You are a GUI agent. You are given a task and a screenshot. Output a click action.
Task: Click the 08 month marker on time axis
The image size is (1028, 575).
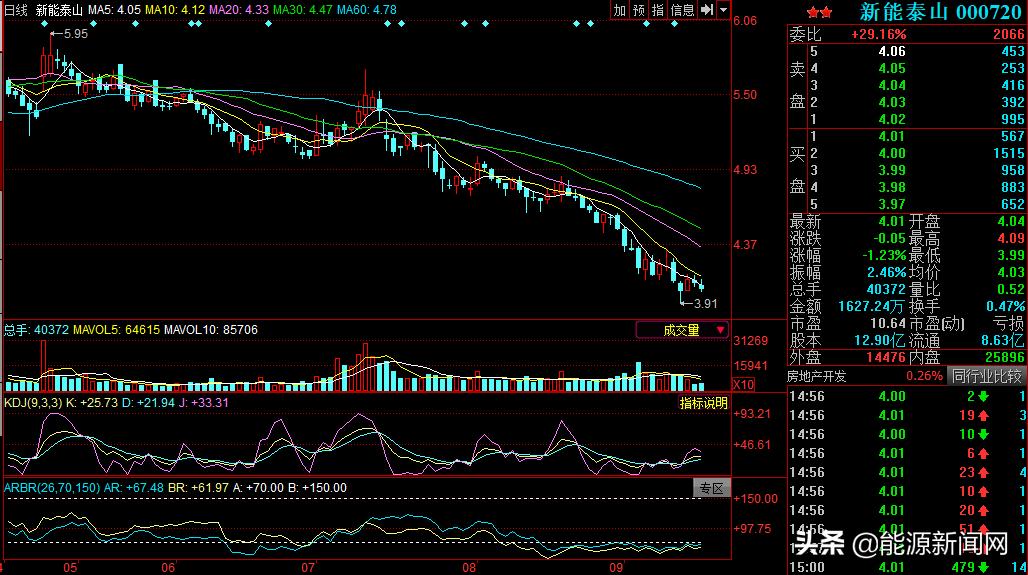tap(469, 568)
